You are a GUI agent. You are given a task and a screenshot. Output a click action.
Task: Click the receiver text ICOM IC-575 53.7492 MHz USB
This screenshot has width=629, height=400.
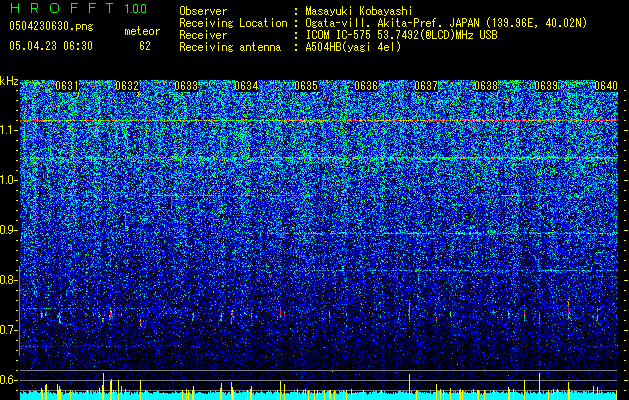coord(401,35)
